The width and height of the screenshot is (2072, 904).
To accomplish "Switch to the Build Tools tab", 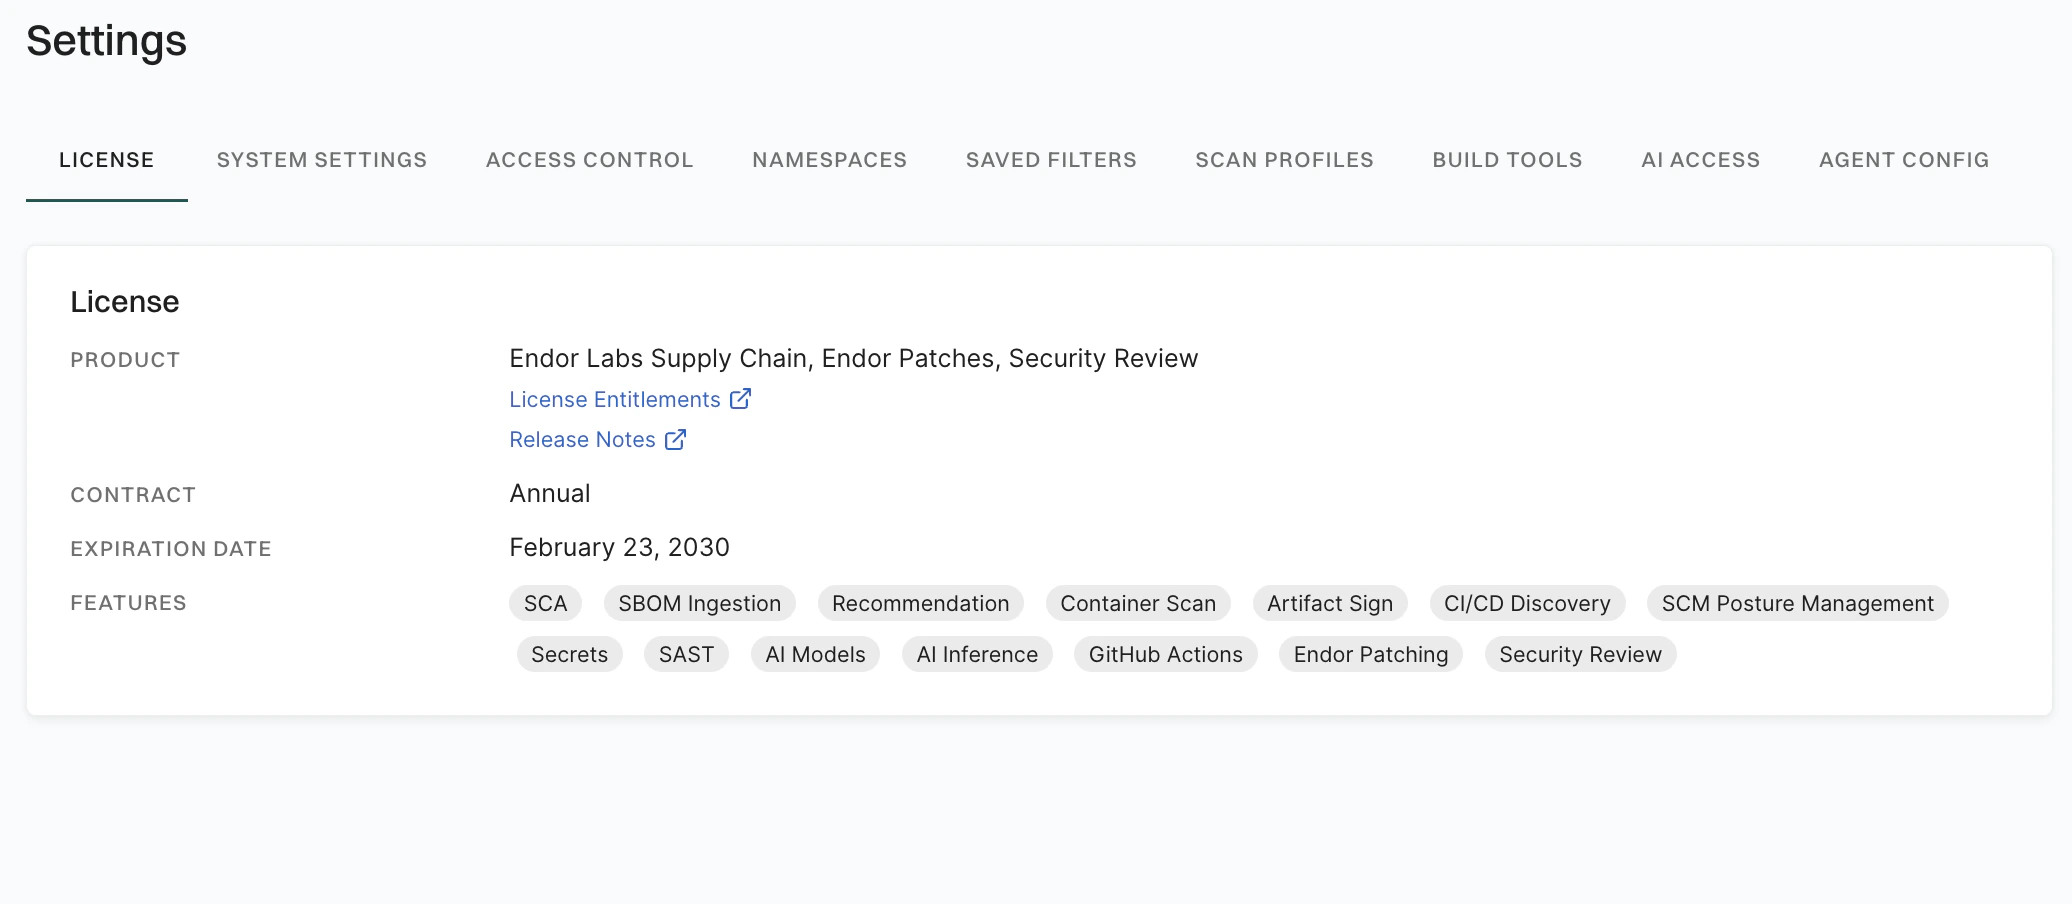I will point(1508,160).
